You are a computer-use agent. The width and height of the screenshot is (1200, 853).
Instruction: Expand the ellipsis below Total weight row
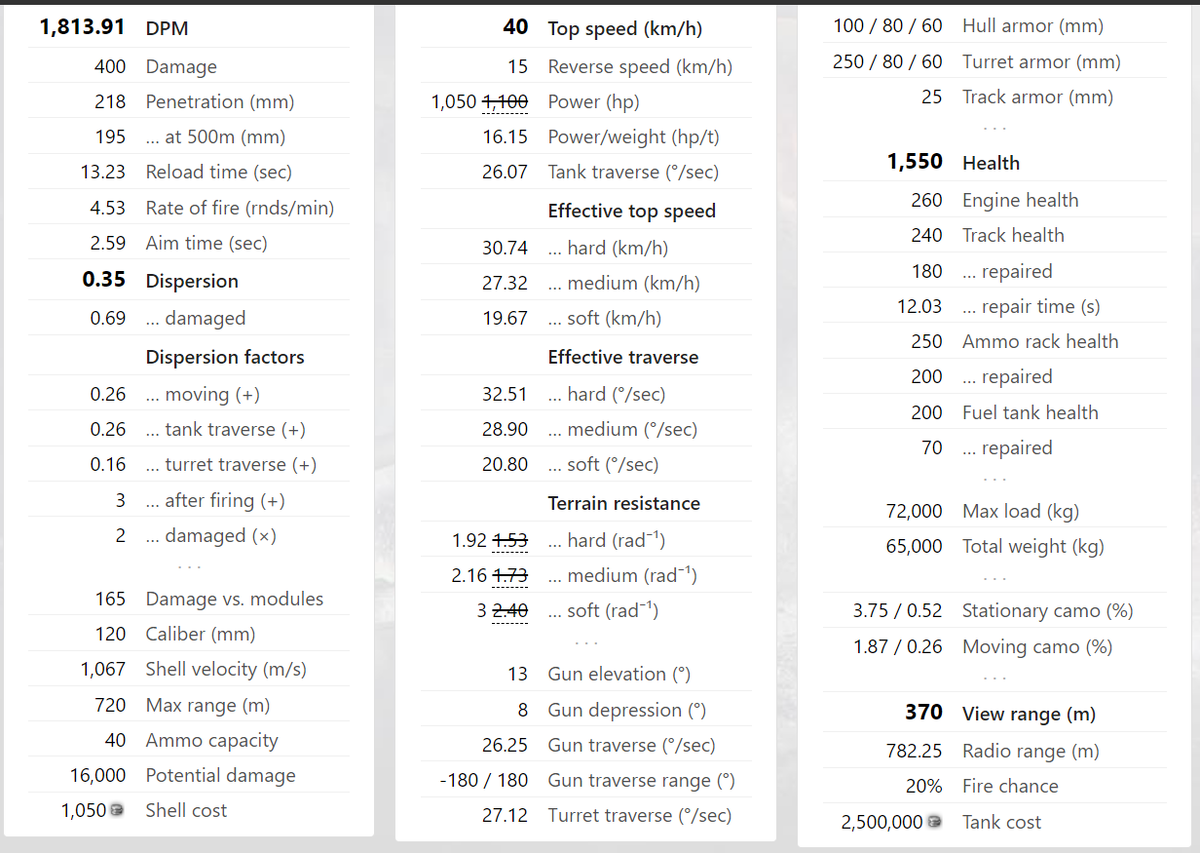[994, 578]
